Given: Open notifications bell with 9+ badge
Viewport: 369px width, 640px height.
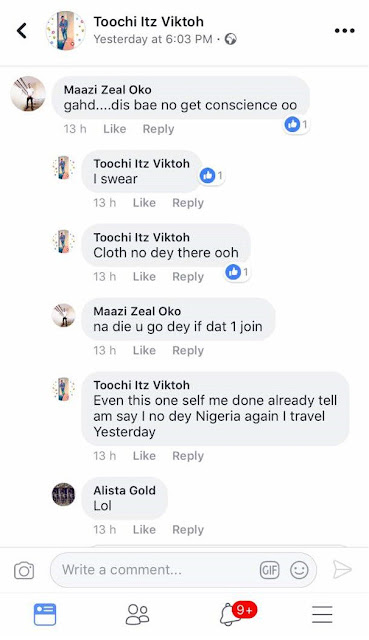Looking at the screenshot, I should (x=238, y=613).
